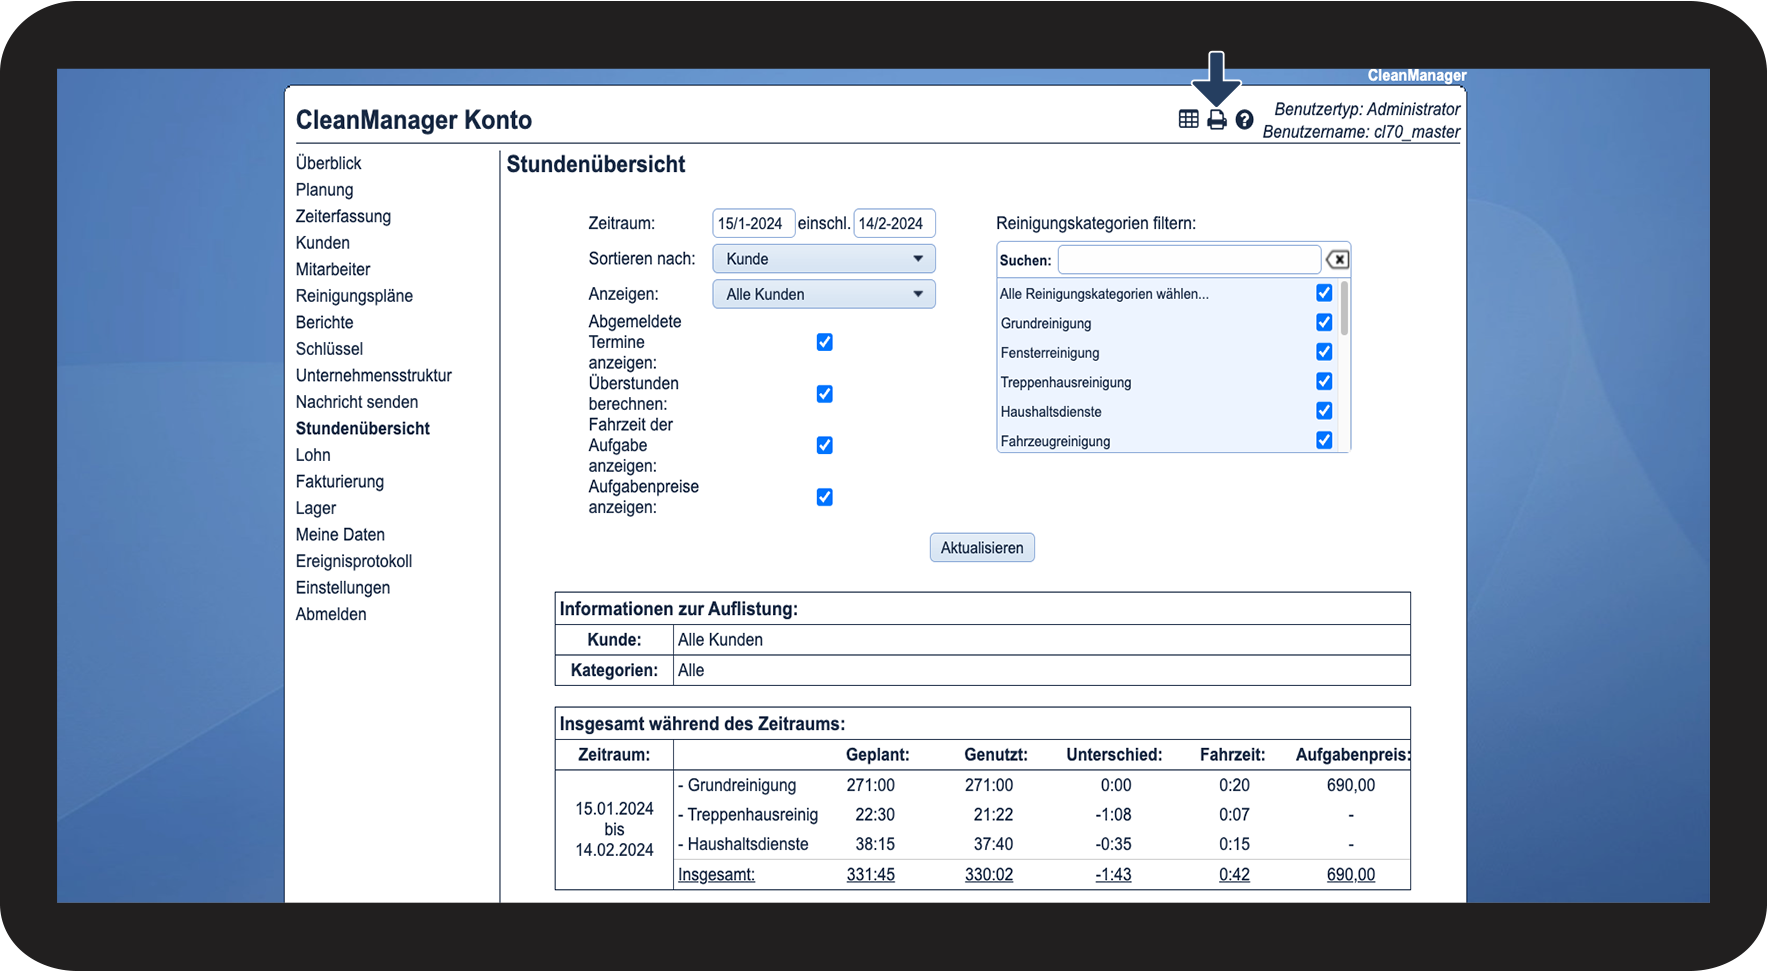Click the start date field 15/1-2024
Screen dimensions: 1767x971
(753, 223)
